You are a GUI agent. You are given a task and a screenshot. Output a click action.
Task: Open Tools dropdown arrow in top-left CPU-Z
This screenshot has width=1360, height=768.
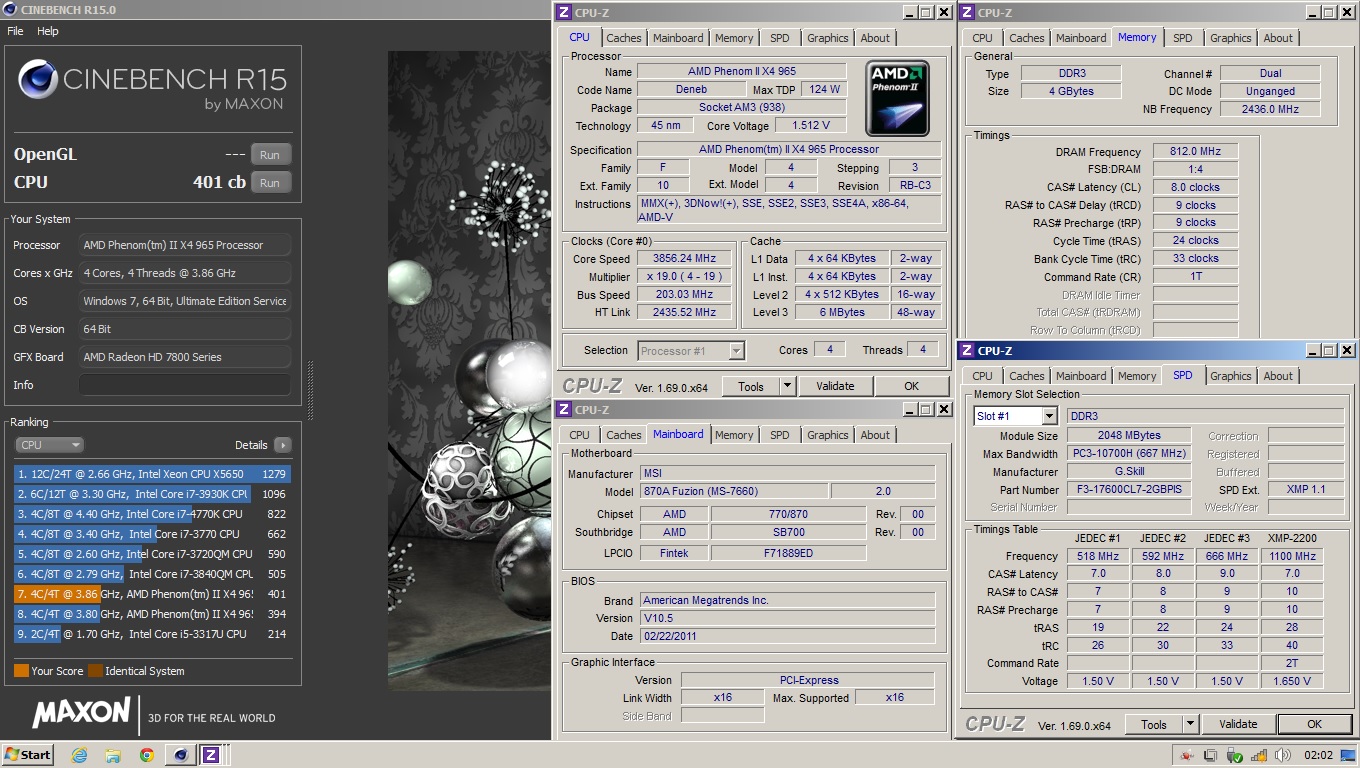787,386
